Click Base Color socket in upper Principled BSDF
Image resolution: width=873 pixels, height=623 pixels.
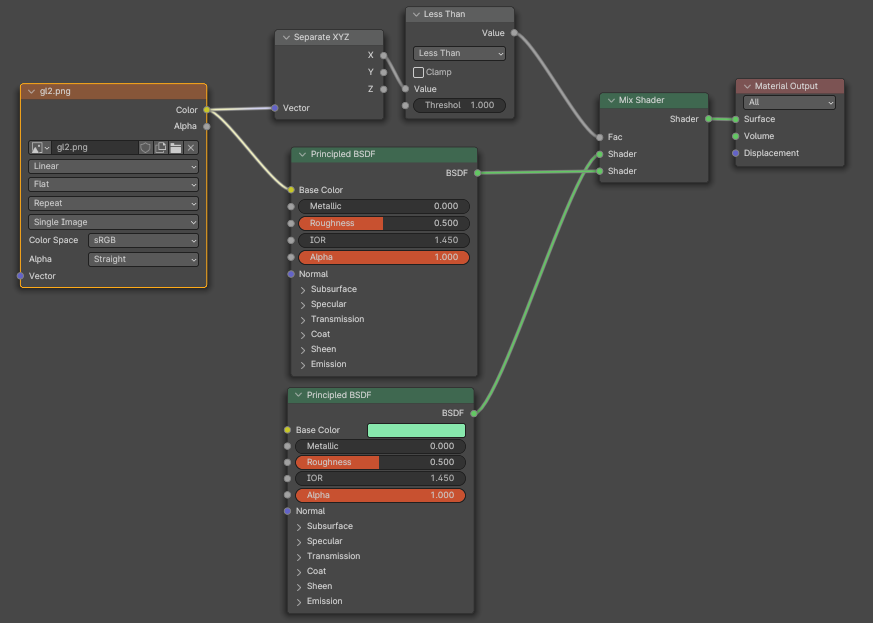click(x=291, y=190)
